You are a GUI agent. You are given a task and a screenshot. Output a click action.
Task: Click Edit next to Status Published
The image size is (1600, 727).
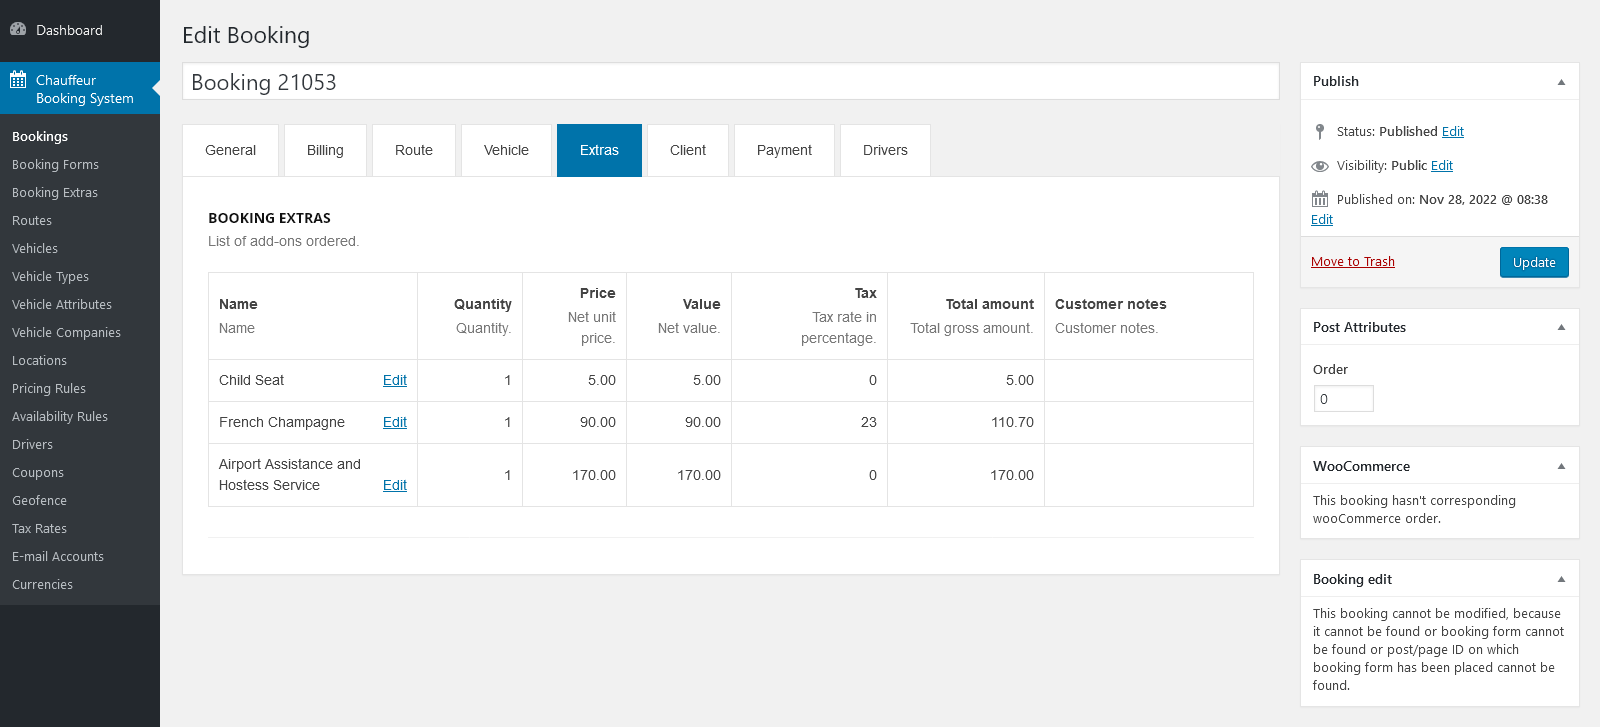1452,132
